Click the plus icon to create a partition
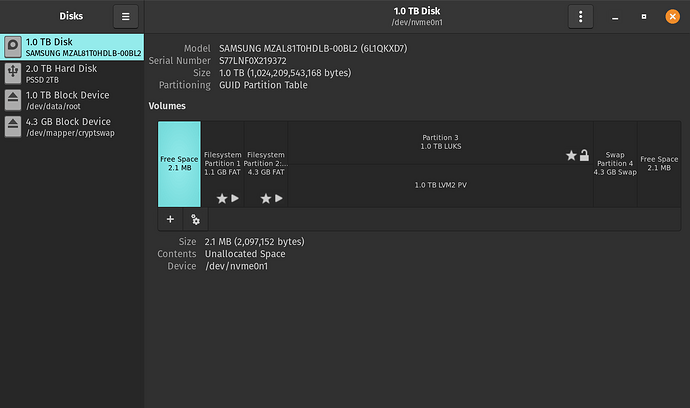This screenshot has height=408, width=690. click(170, 219)
